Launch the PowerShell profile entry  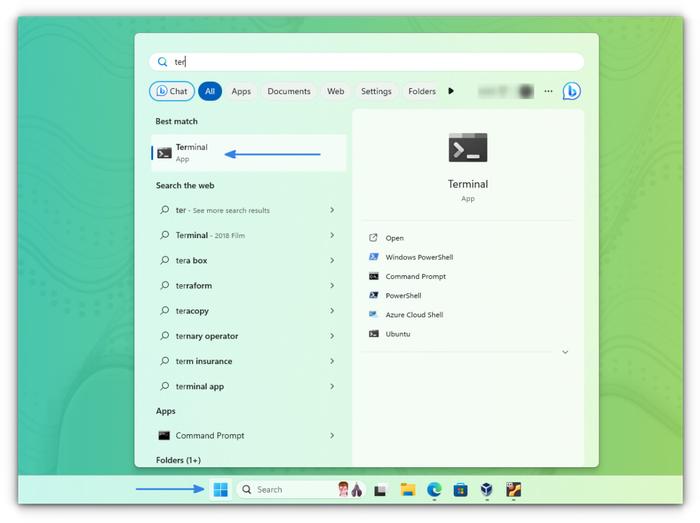pos(403,295)
